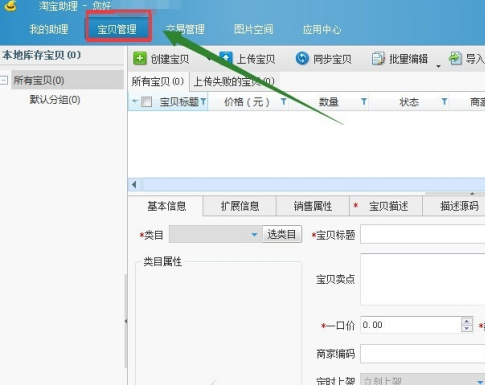Screen dimensions: 485x385
Task: Click the 同步宝贝 sync icon
Action: (x=302, y=59)
